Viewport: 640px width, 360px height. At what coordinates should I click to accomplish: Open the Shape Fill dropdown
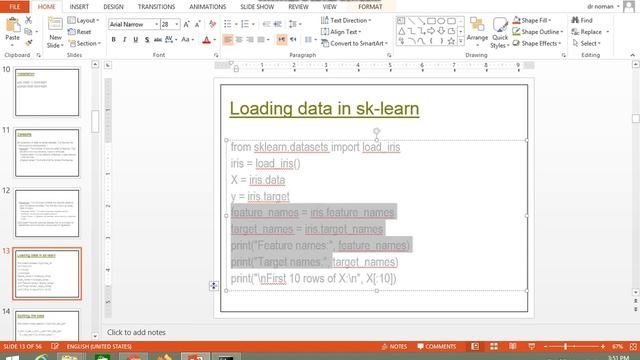(532, 20)
